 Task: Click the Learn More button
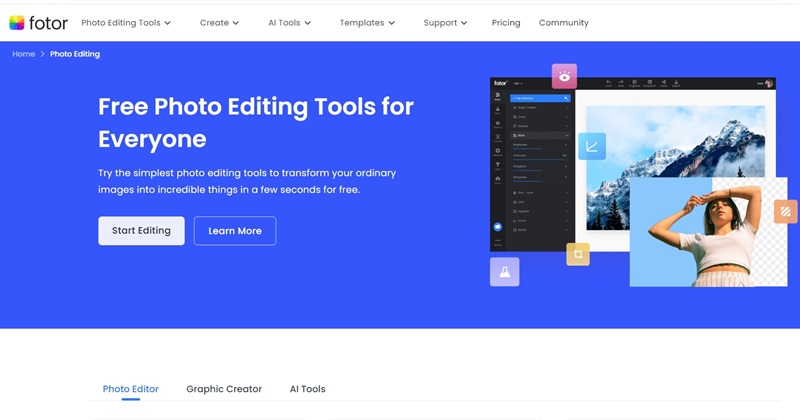point(235,231)
